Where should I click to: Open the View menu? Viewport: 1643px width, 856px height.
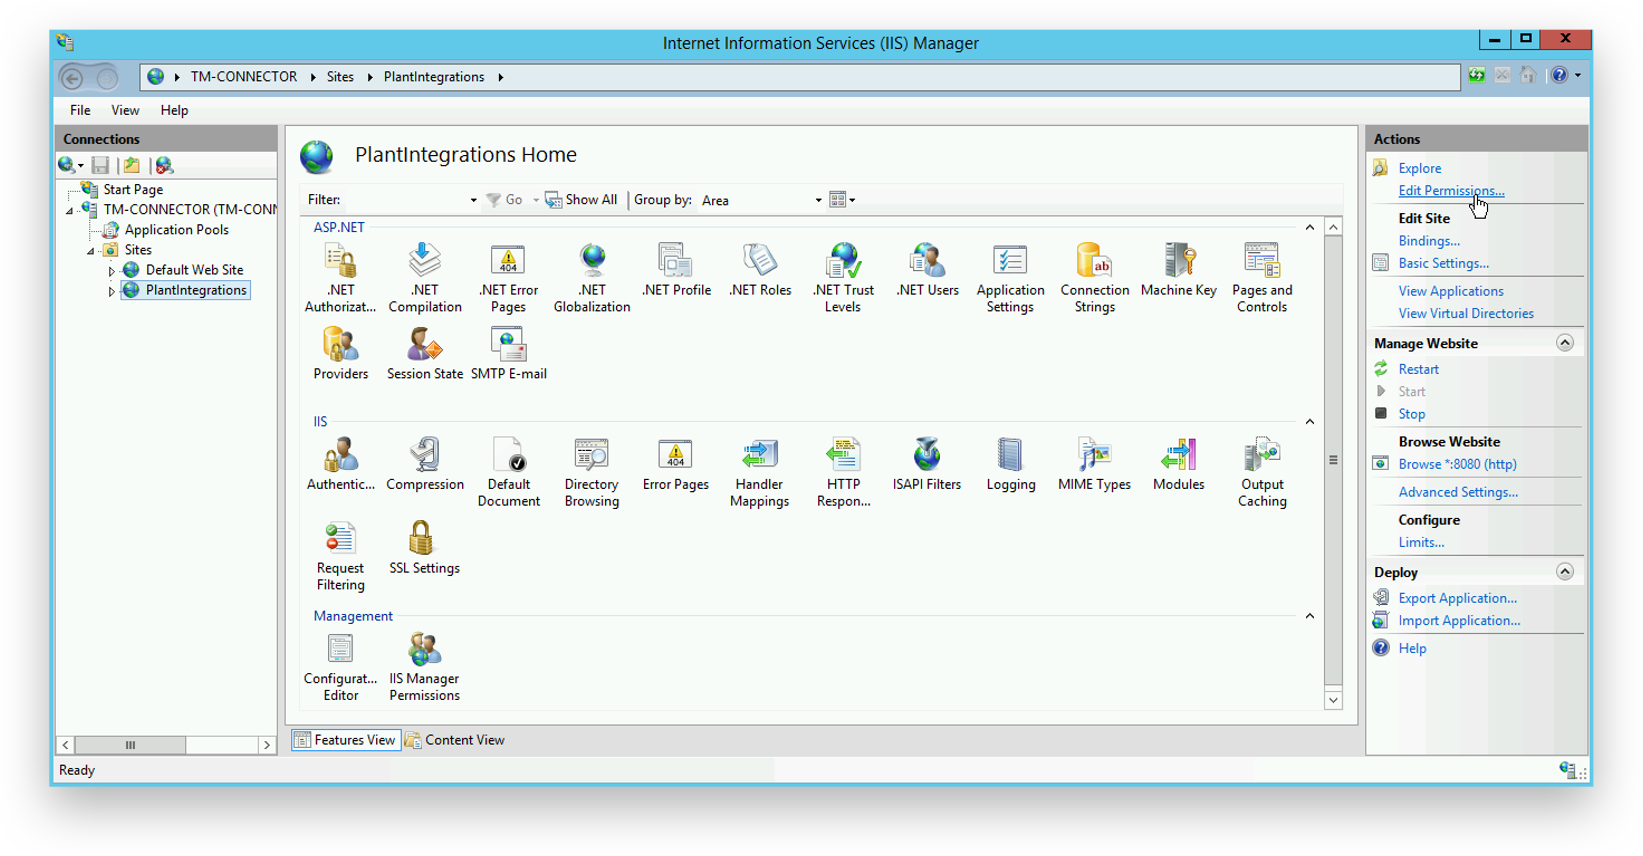point(125,110)
